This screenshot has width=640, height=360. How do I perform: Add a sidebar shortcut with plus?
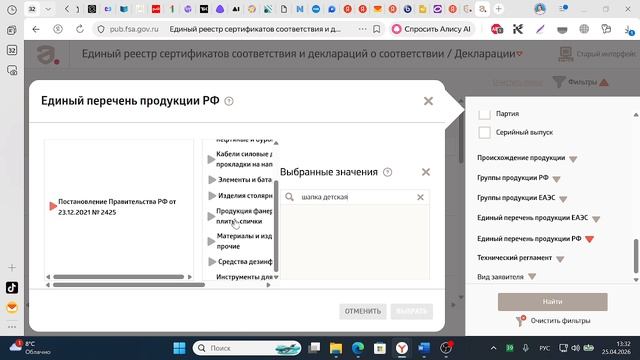pos(12,268)
